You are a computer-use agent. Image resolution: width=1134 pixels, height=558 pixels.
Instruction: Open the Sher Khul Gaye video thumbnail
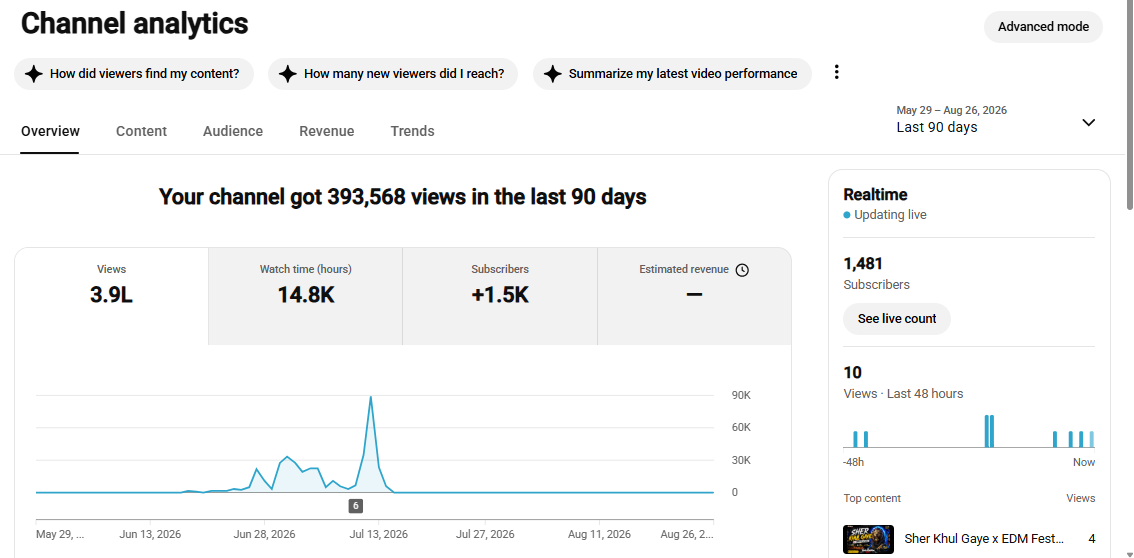pos(869,539)
